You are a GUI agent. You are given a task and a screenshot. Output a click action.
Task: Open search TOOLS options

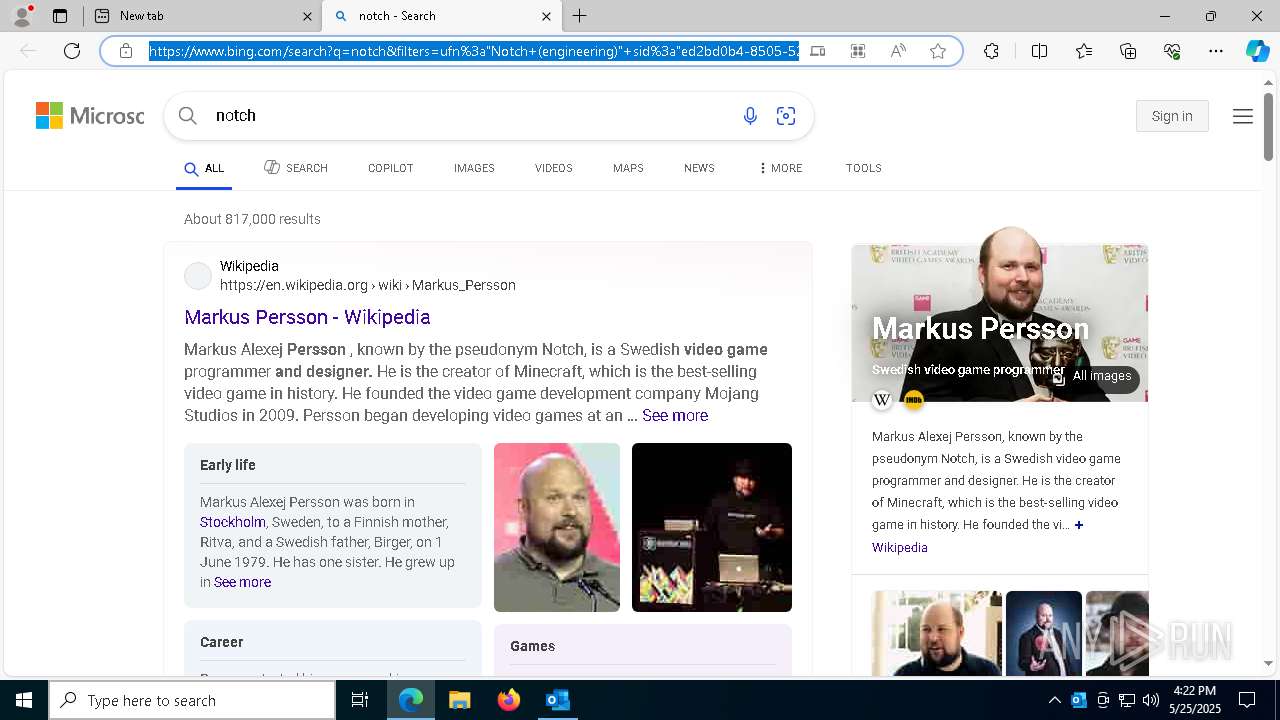[863, 168]
